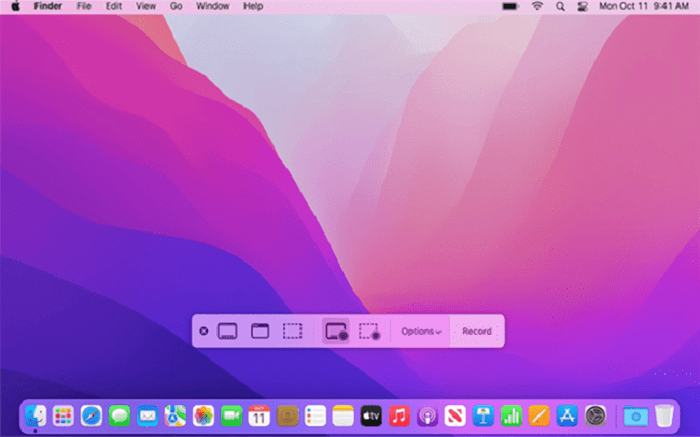700x437 pixels.
Task: Toggle Record Entire Screen mode
Action: tap(336, 331)
